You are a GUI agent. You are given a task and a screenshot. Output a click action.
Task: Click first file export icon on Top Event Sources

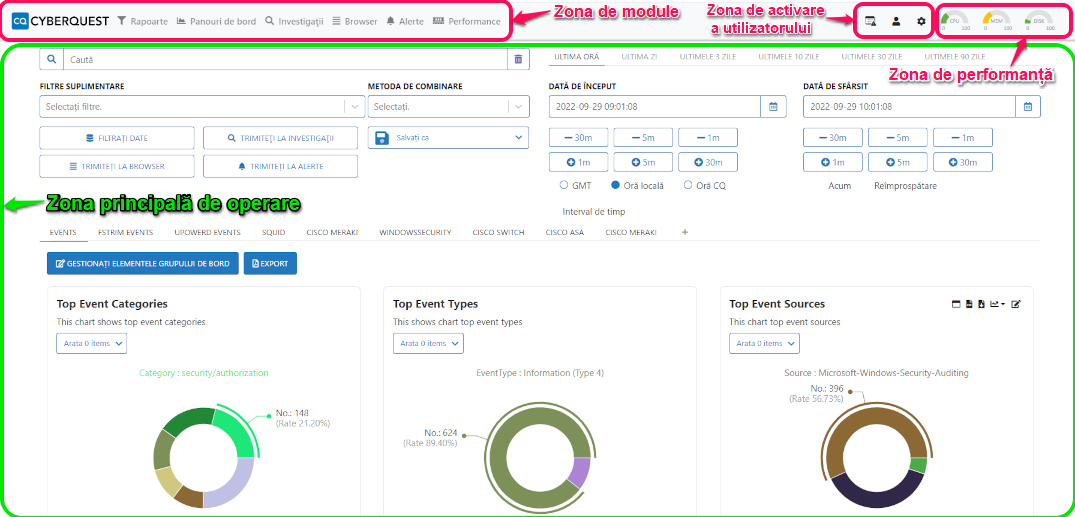tap(969, 304)
